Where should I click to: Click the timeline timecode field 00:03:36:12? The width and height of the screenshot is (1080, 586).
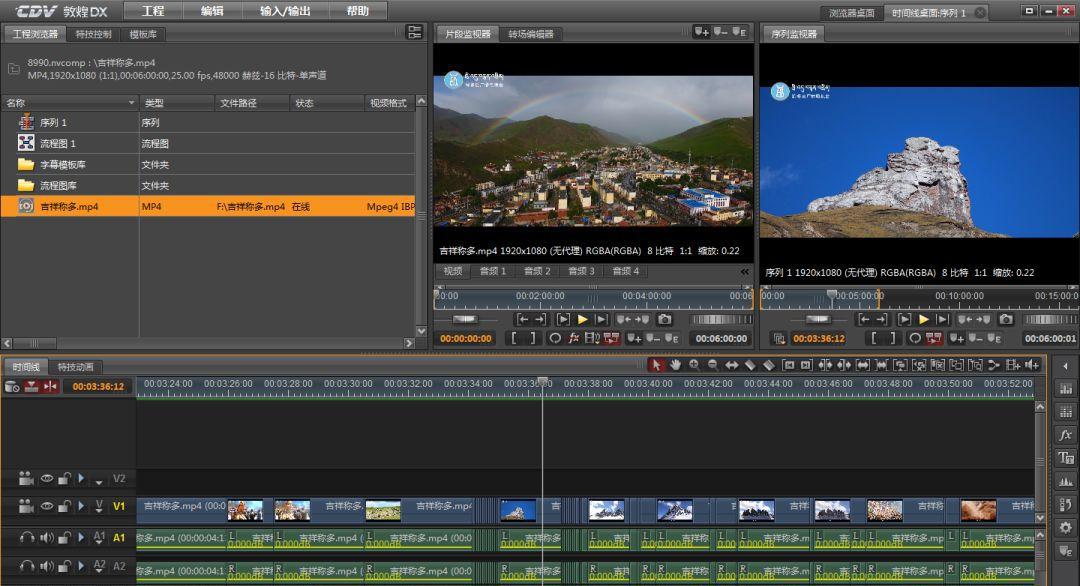coord(98,386)
